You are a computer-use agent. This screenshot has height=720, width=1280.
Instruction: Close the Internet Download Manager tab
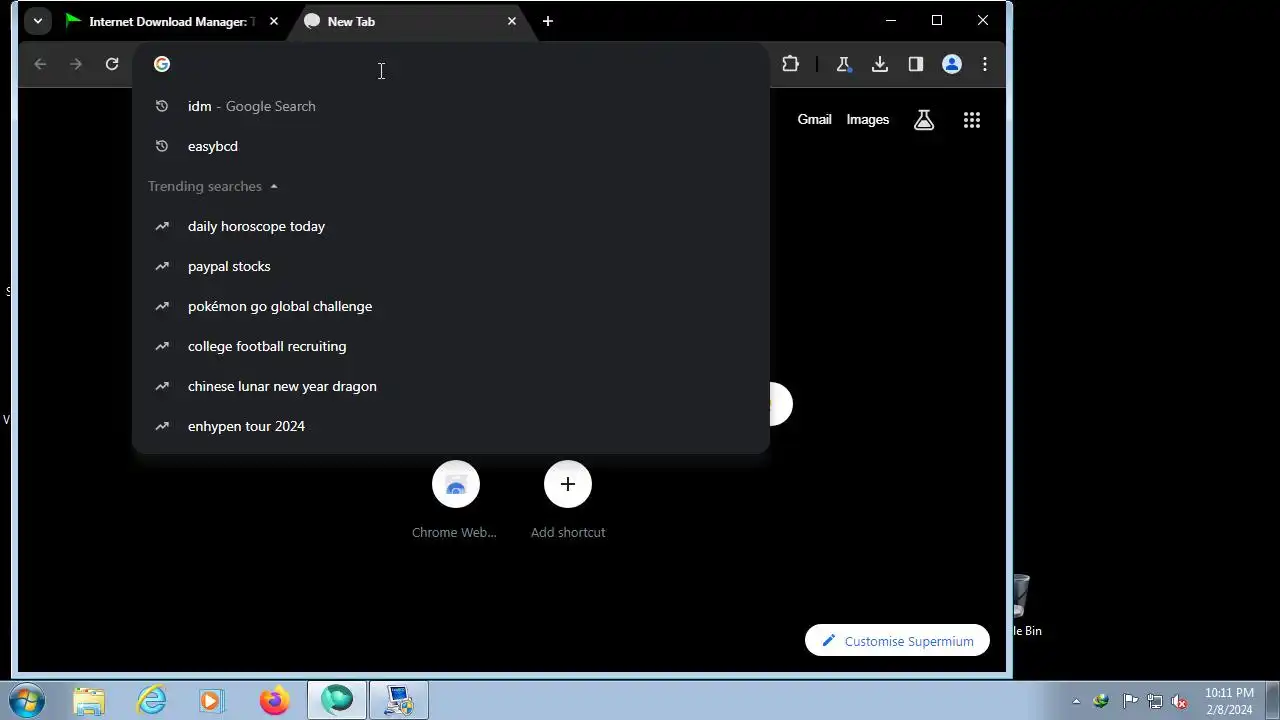(x=273, y=21)
